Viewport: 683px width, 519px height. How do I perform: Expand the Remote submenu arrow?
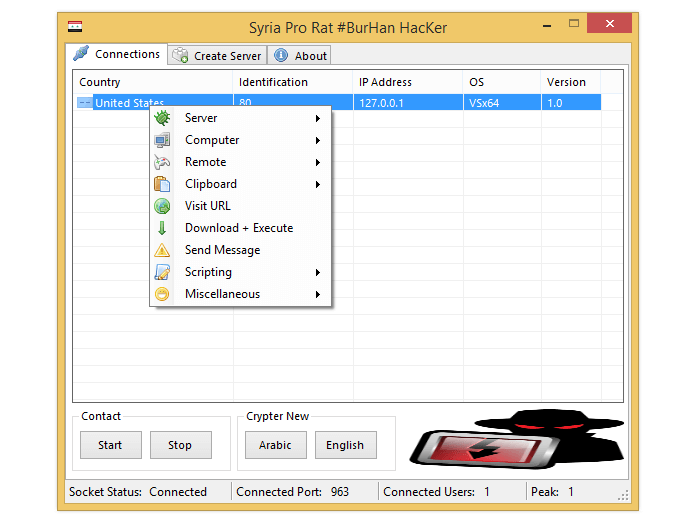pyautogui.click(x=318, y=162)
